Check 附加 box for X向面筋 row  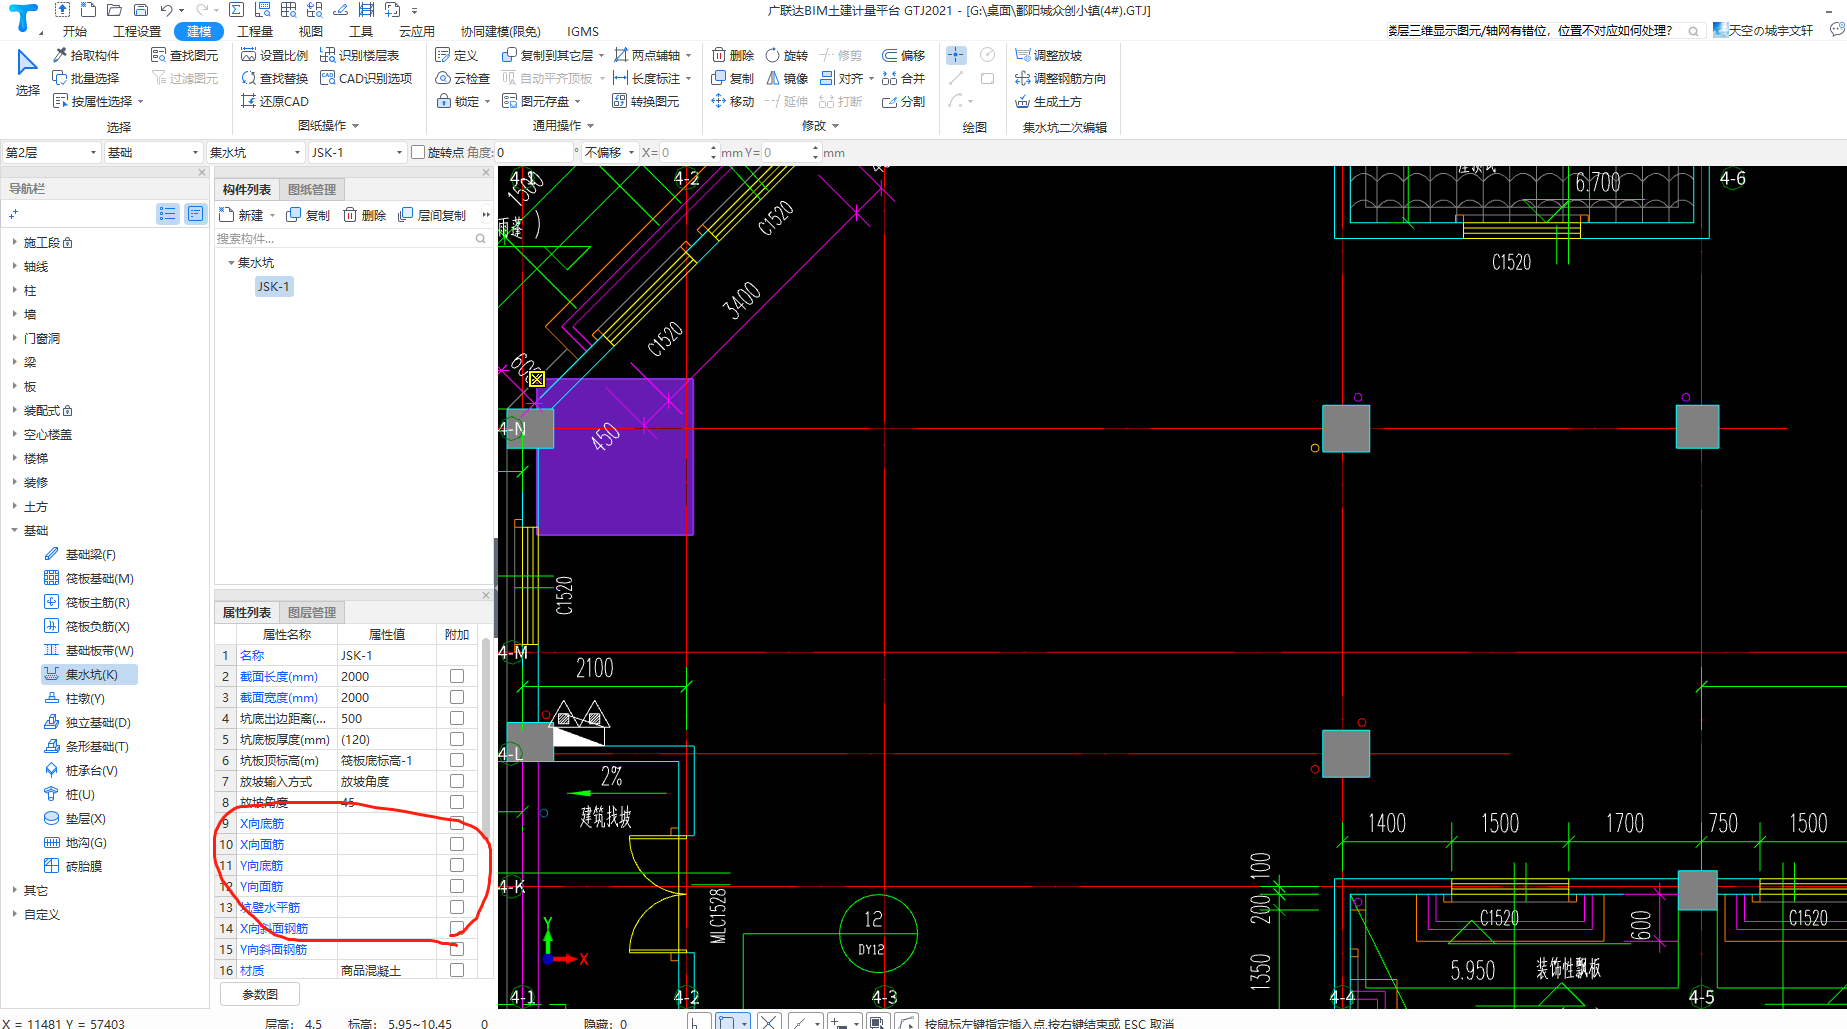click(457, 844)
